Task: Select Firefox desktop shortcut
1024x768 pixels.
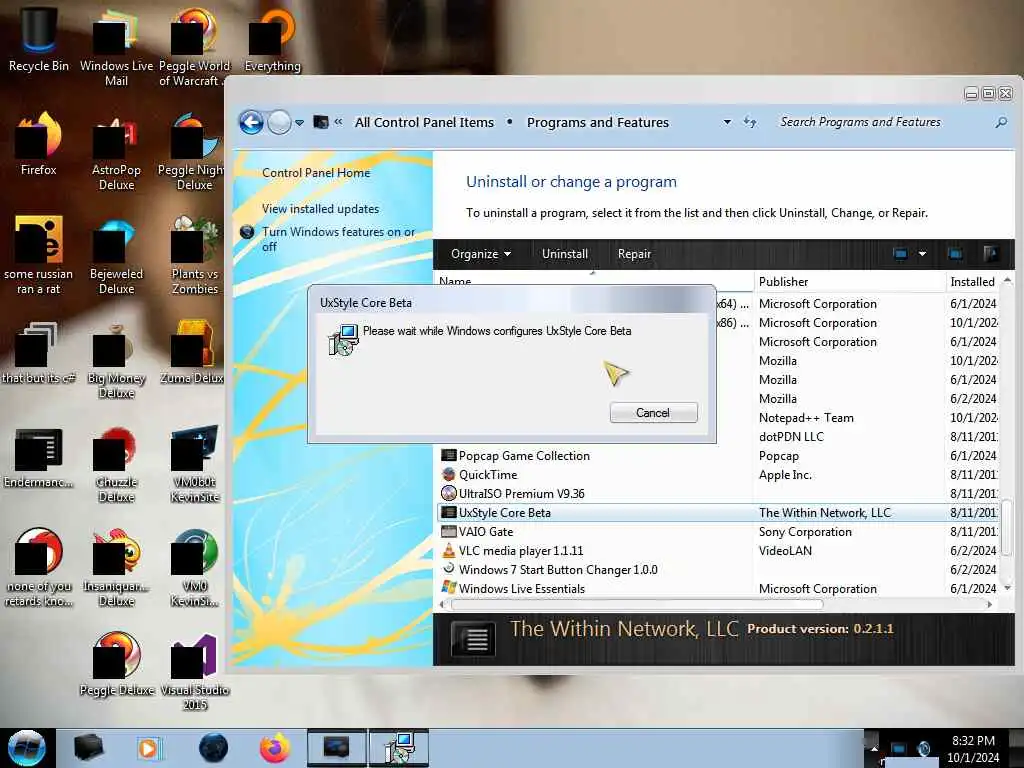Action: click(x=39, y=144)
